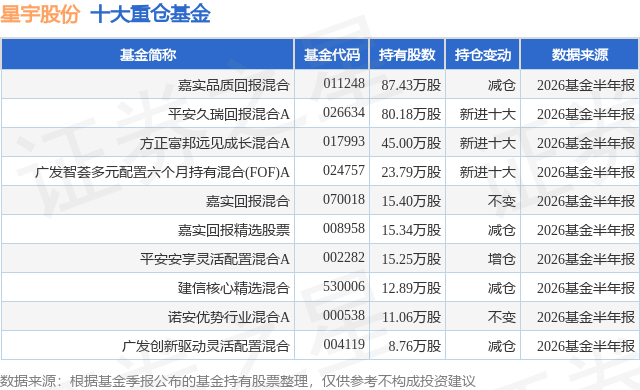
Task: Open fund 嘉实回报精选股票
Action: (x=234, y=230)
